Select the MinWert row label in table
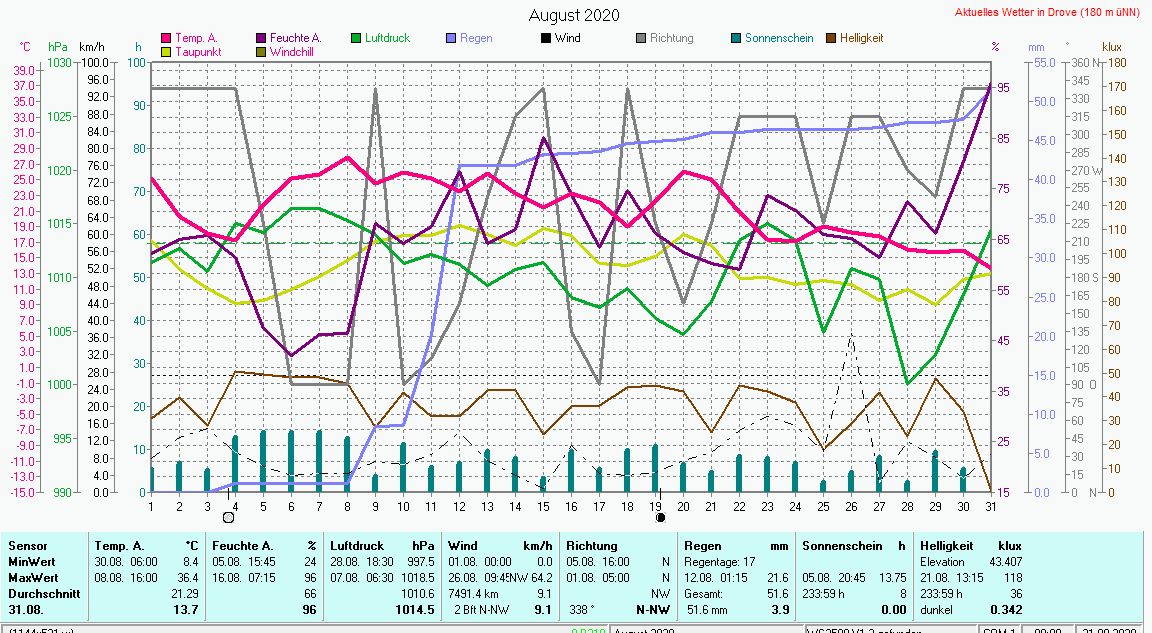 [33, 560]
